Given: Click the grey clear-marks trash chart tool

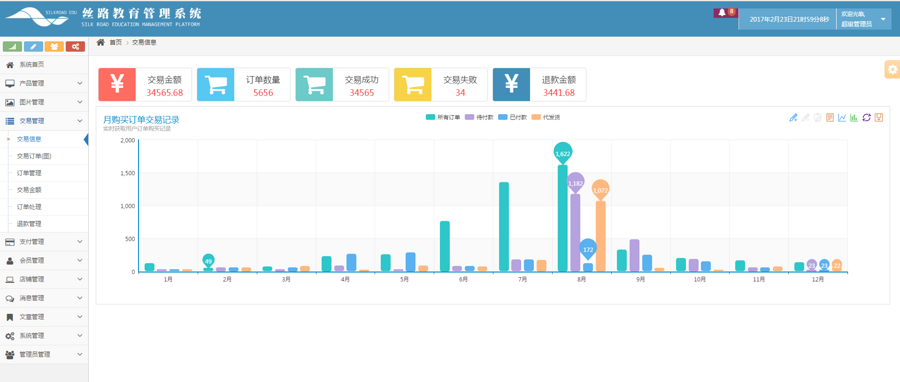Looking at the screenshot, I should pyautogui.click(x=817, y=118).
